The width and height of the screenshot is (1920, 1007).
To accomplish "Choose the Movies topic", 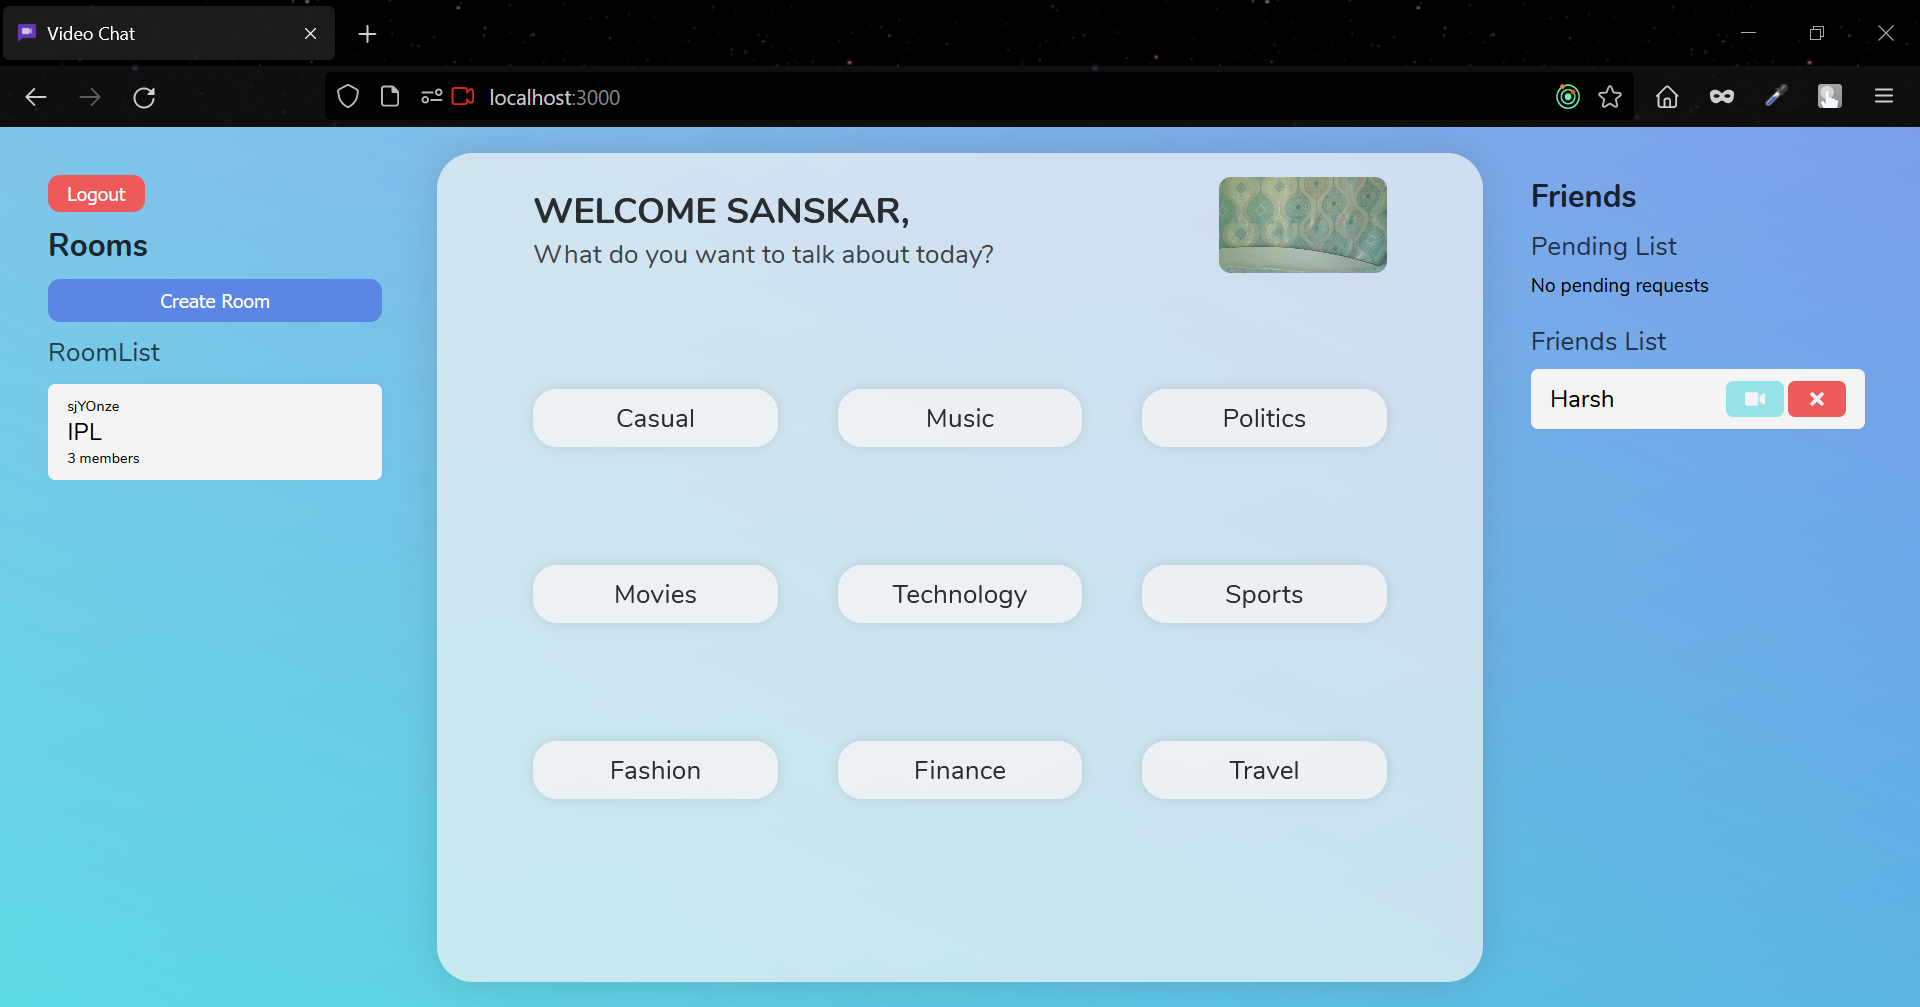I will (x=655, y=594).
